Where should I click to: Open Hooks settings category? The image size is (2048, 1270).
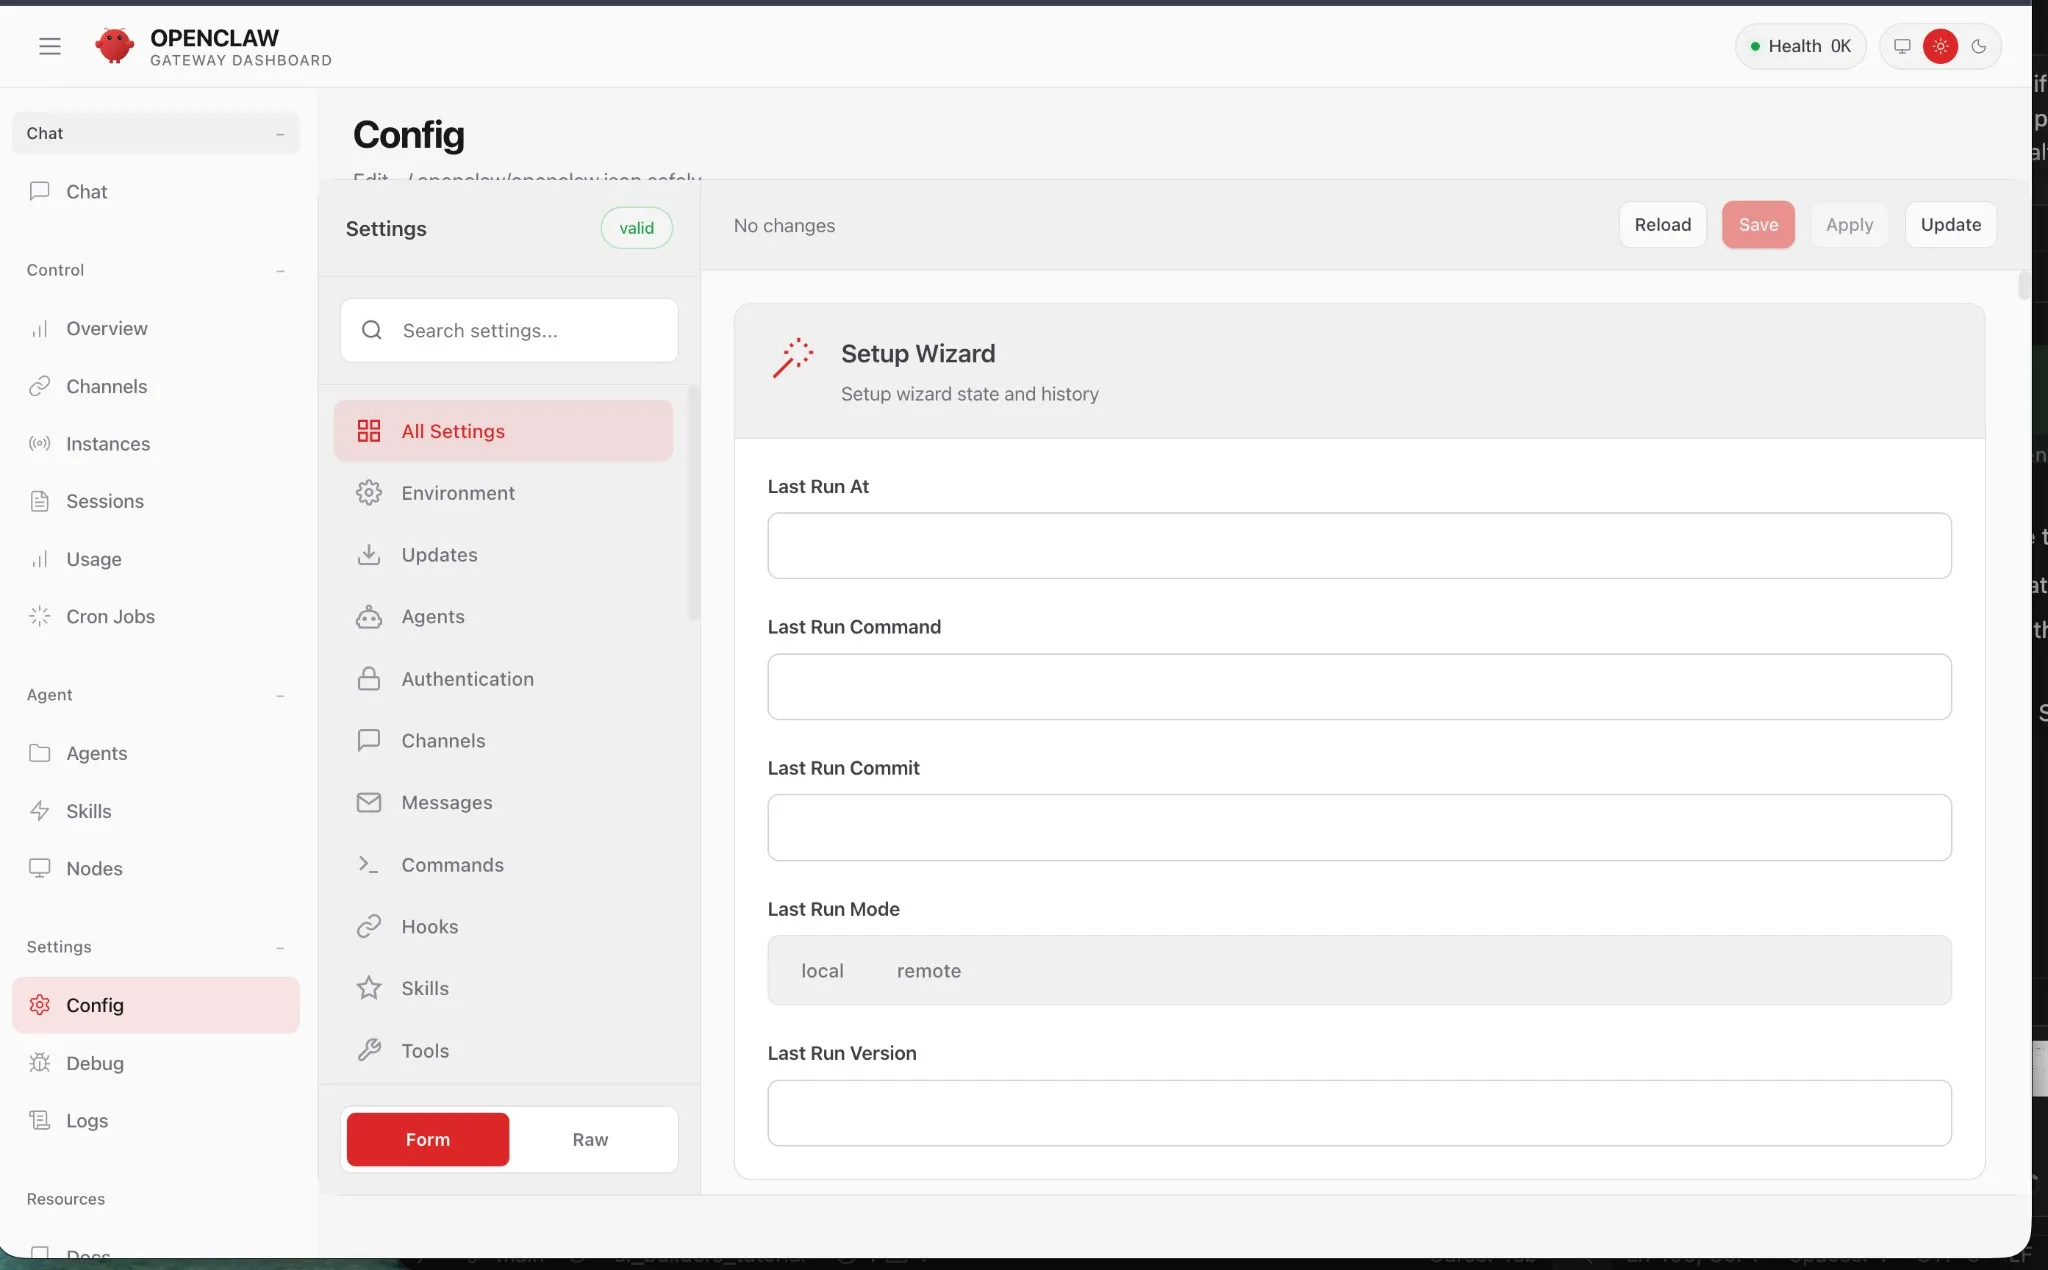[503, 926]
